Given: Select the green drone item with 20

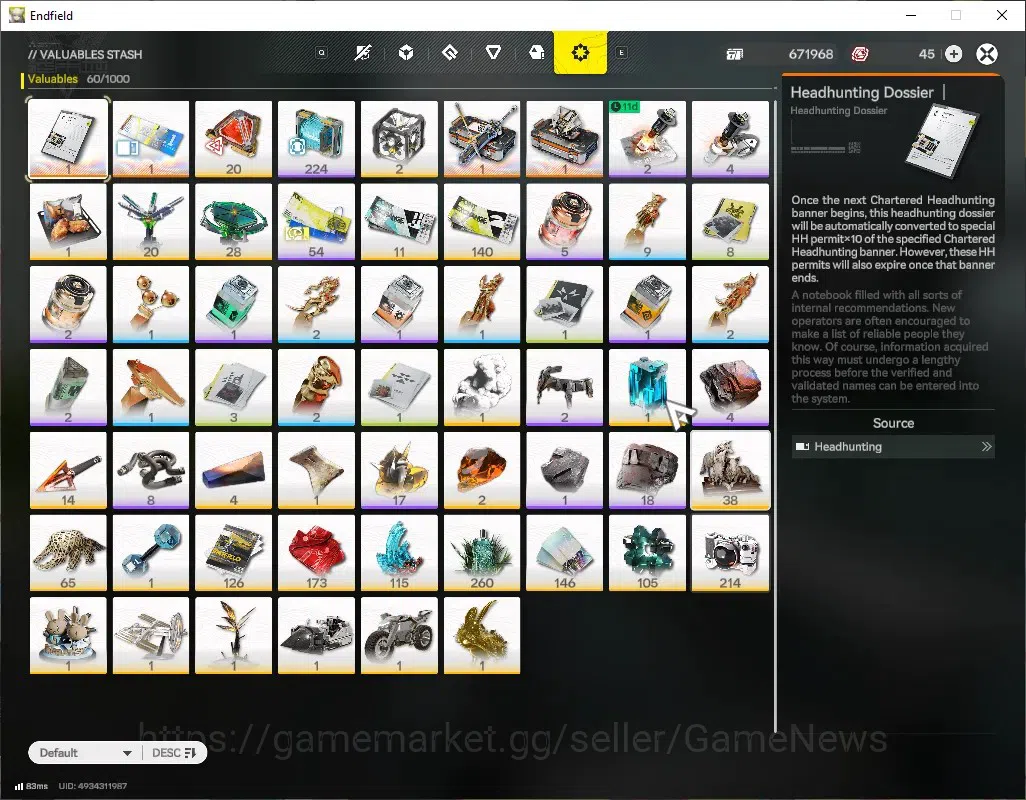Looking at the screenshot, I should pos(150,222).
